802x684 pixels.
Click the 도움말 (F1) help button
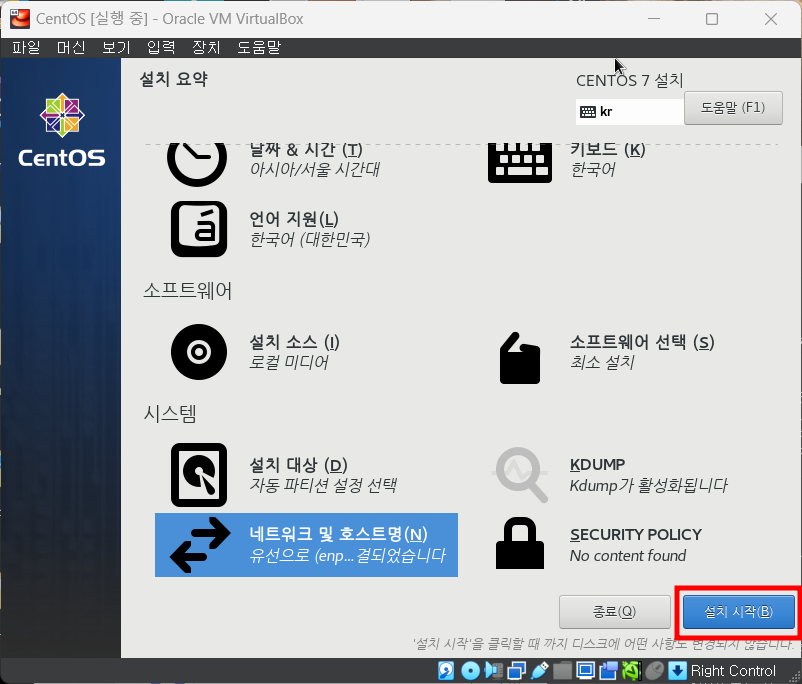733,108
